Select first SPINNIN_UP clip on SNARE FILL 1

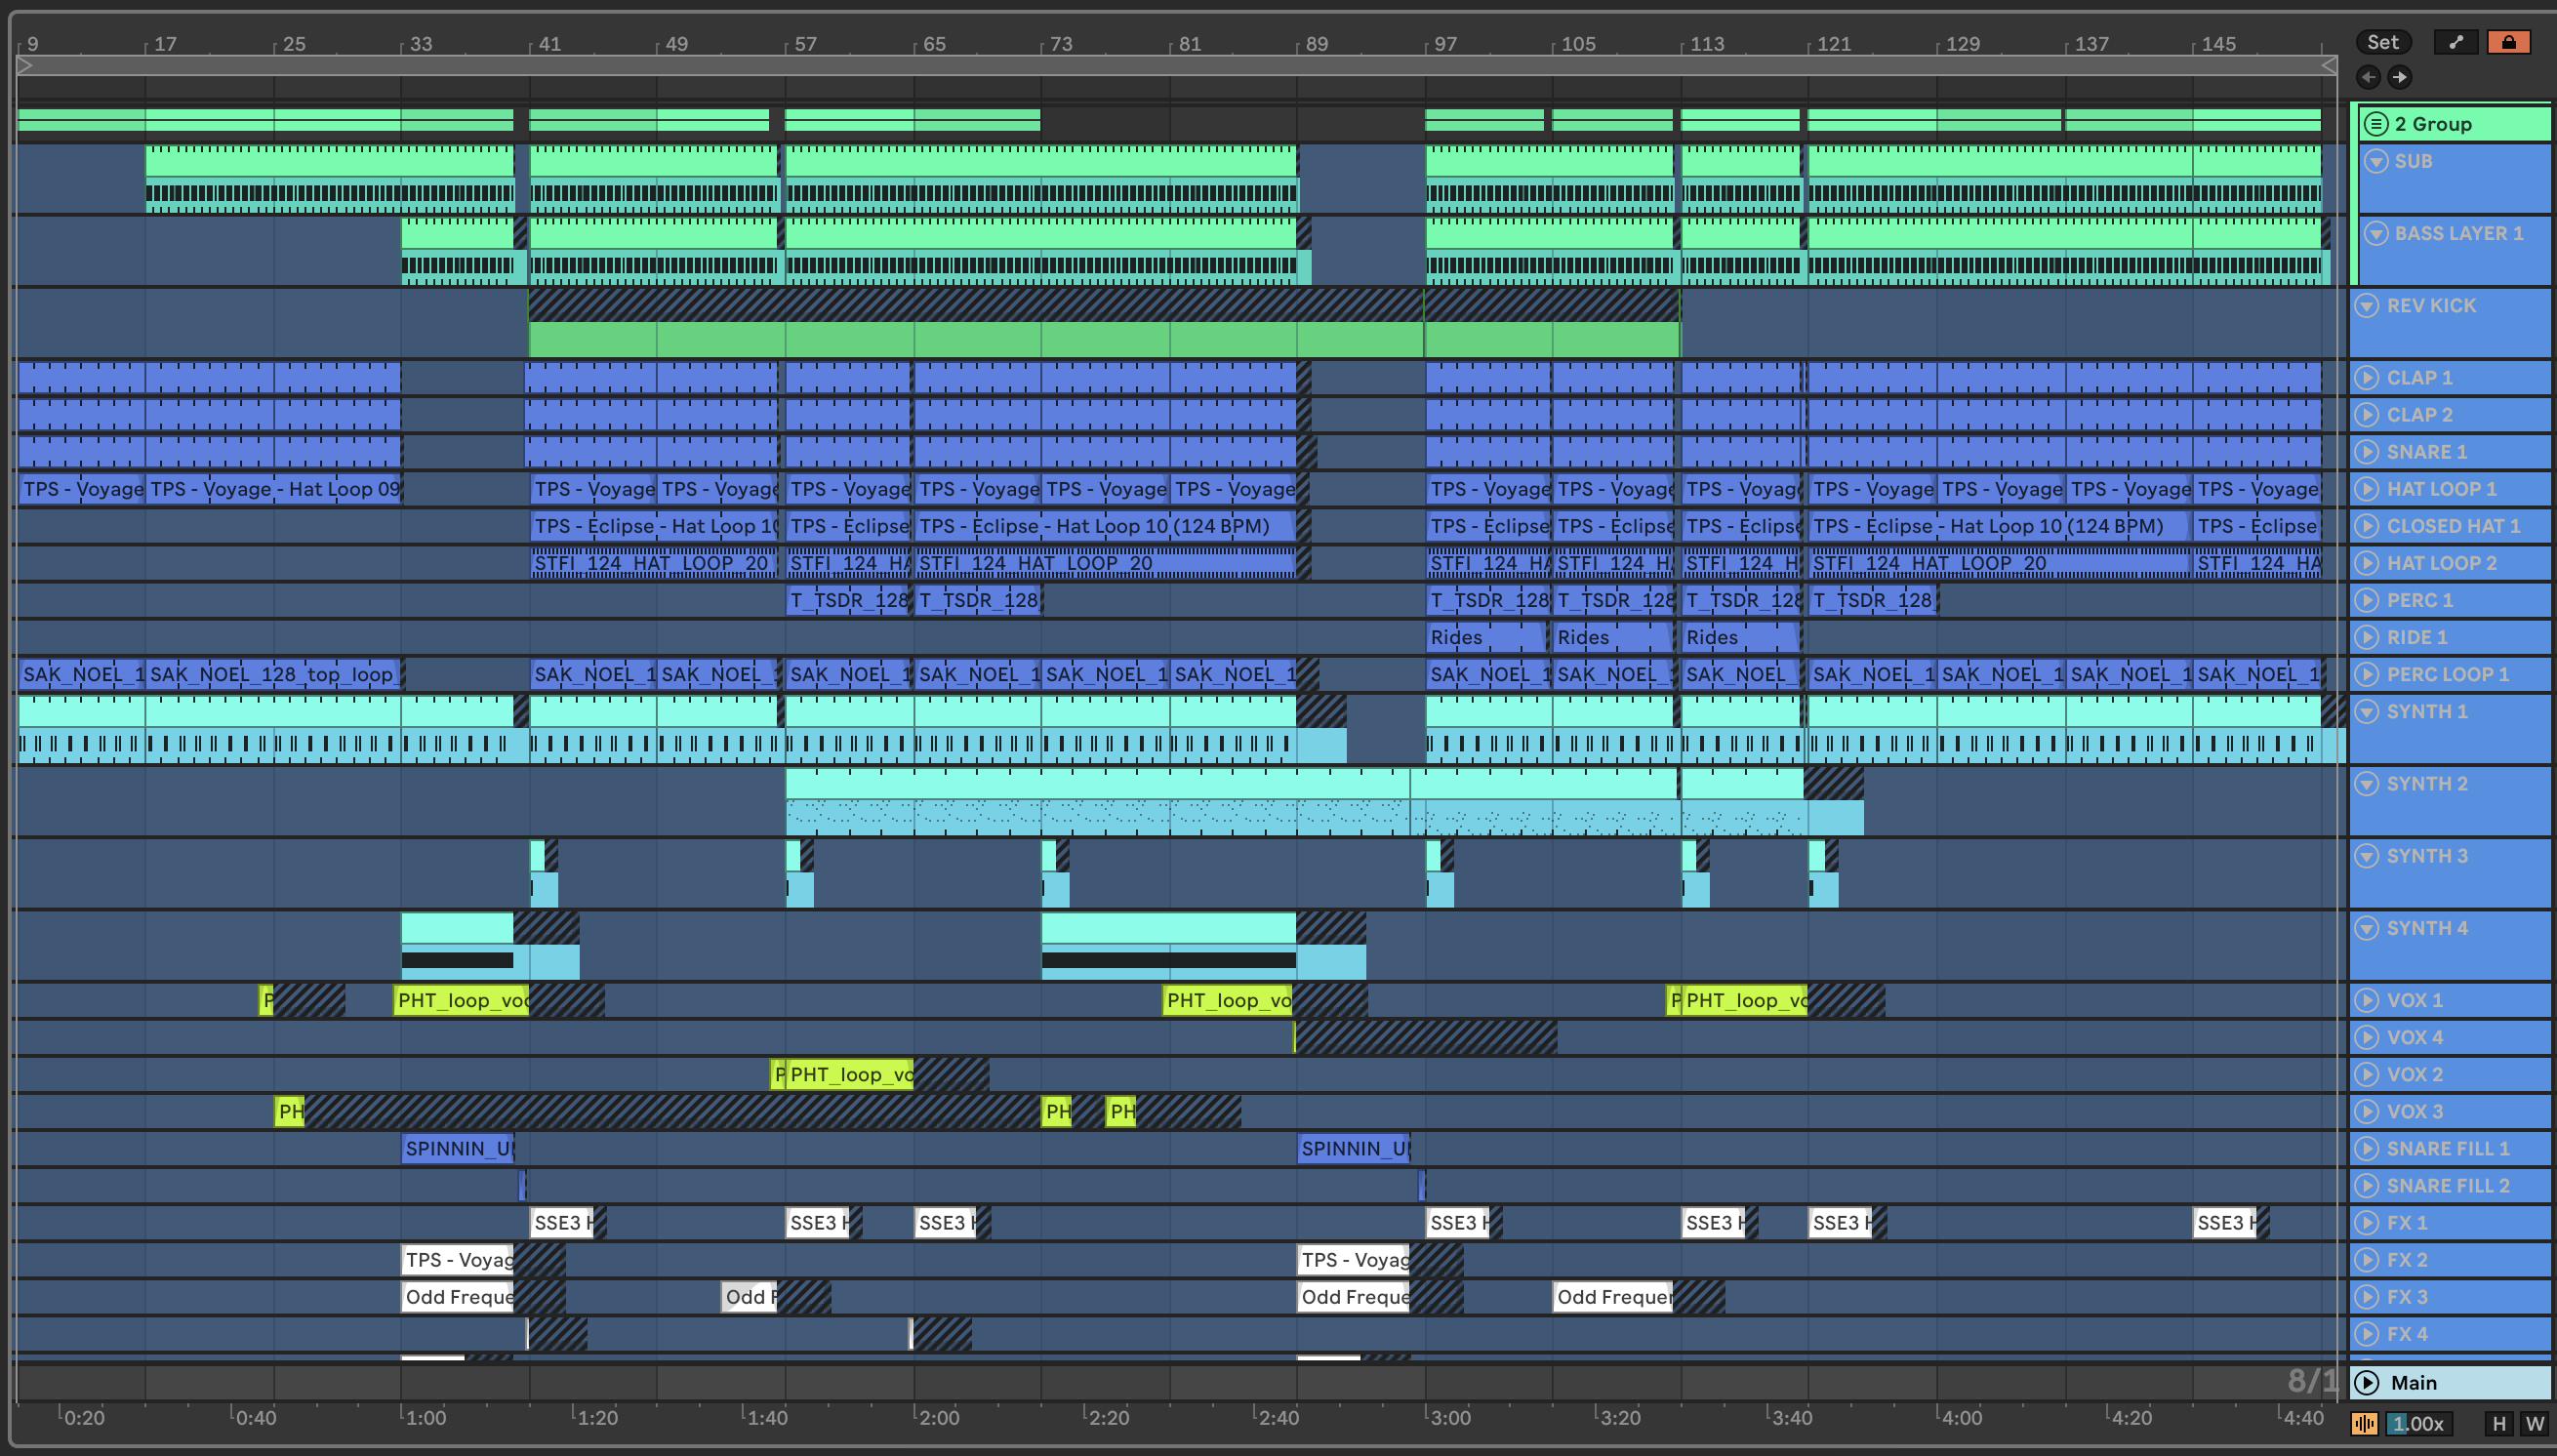[x=458, y=1148]
